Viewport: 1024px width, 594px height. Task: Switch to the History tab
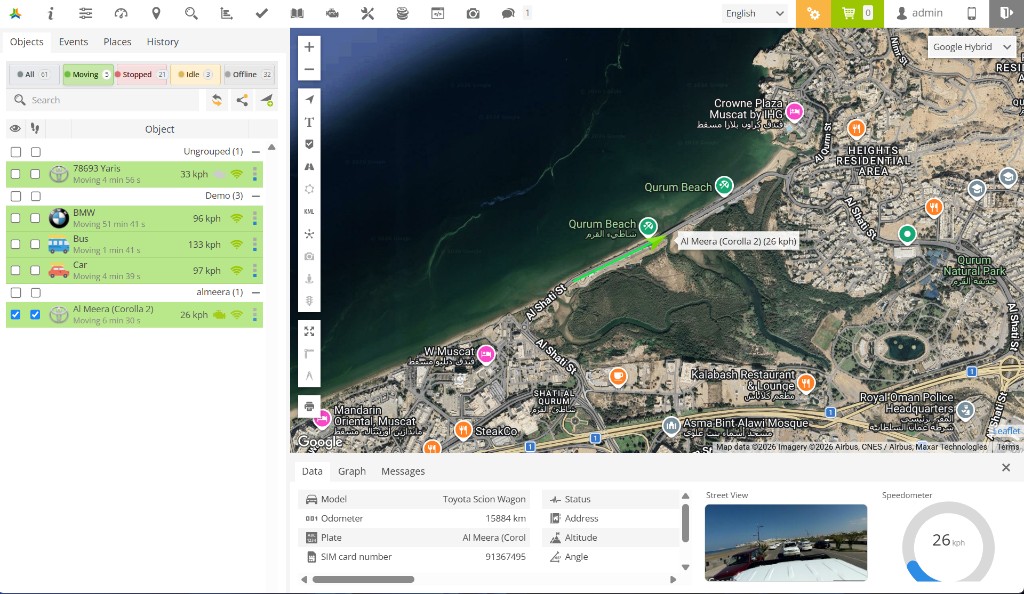point(163,42)
